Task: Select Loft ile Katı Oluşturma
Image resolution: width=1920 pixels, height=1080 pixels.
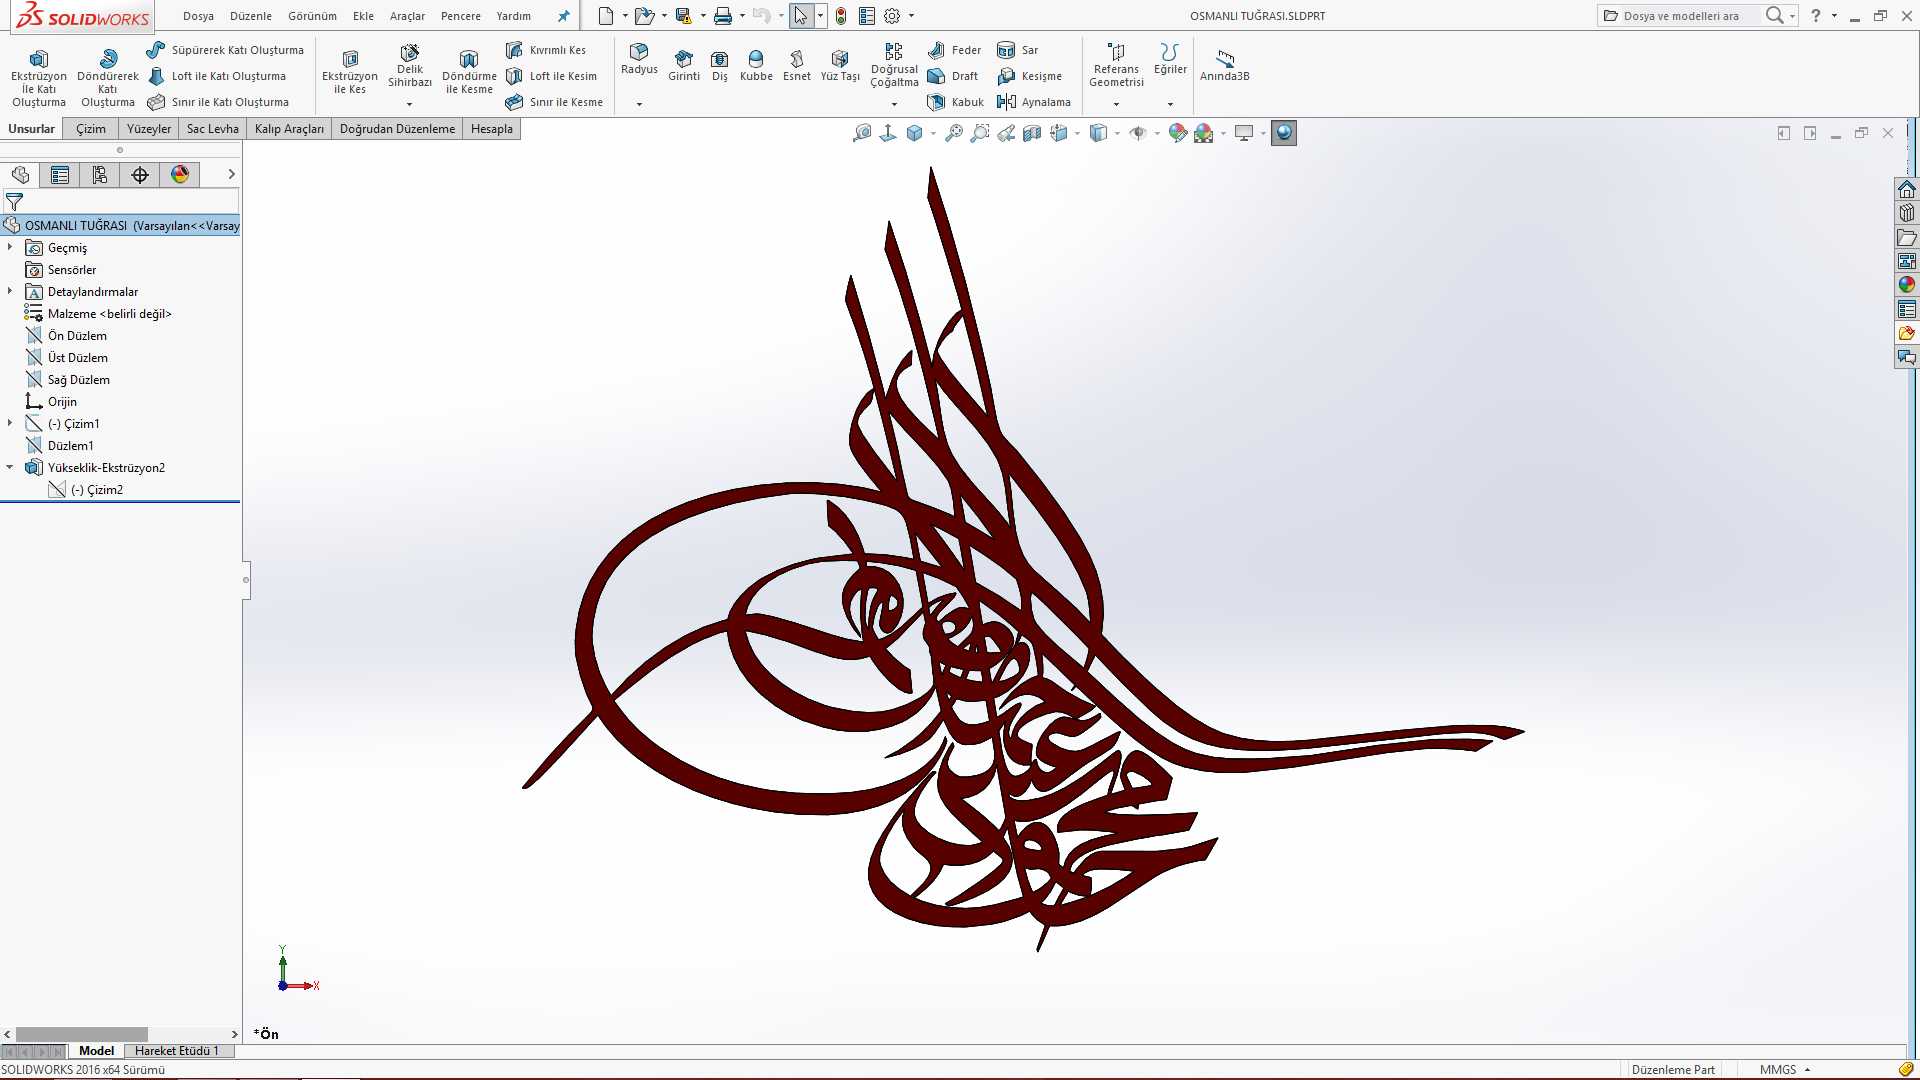Action: 217,76
